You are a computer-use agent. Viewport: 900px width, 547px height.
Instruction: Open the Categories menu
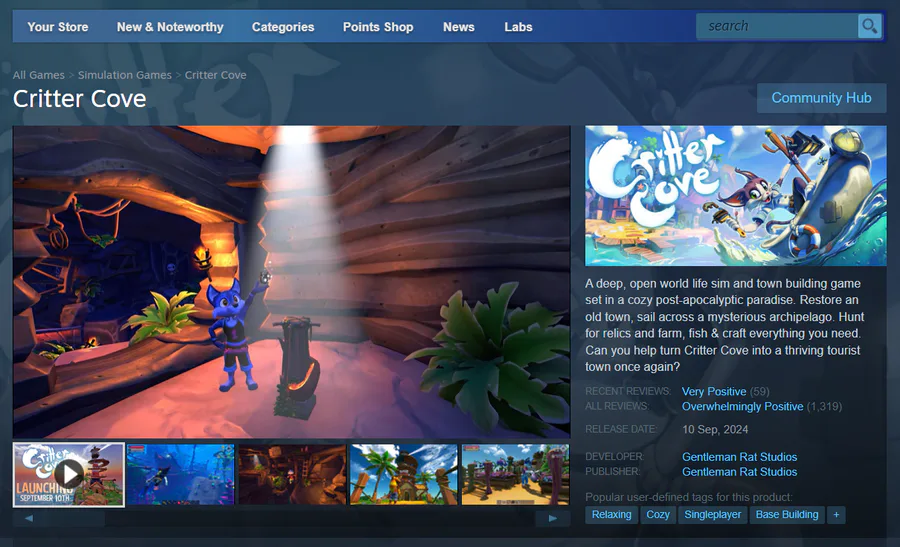[283, 27]
